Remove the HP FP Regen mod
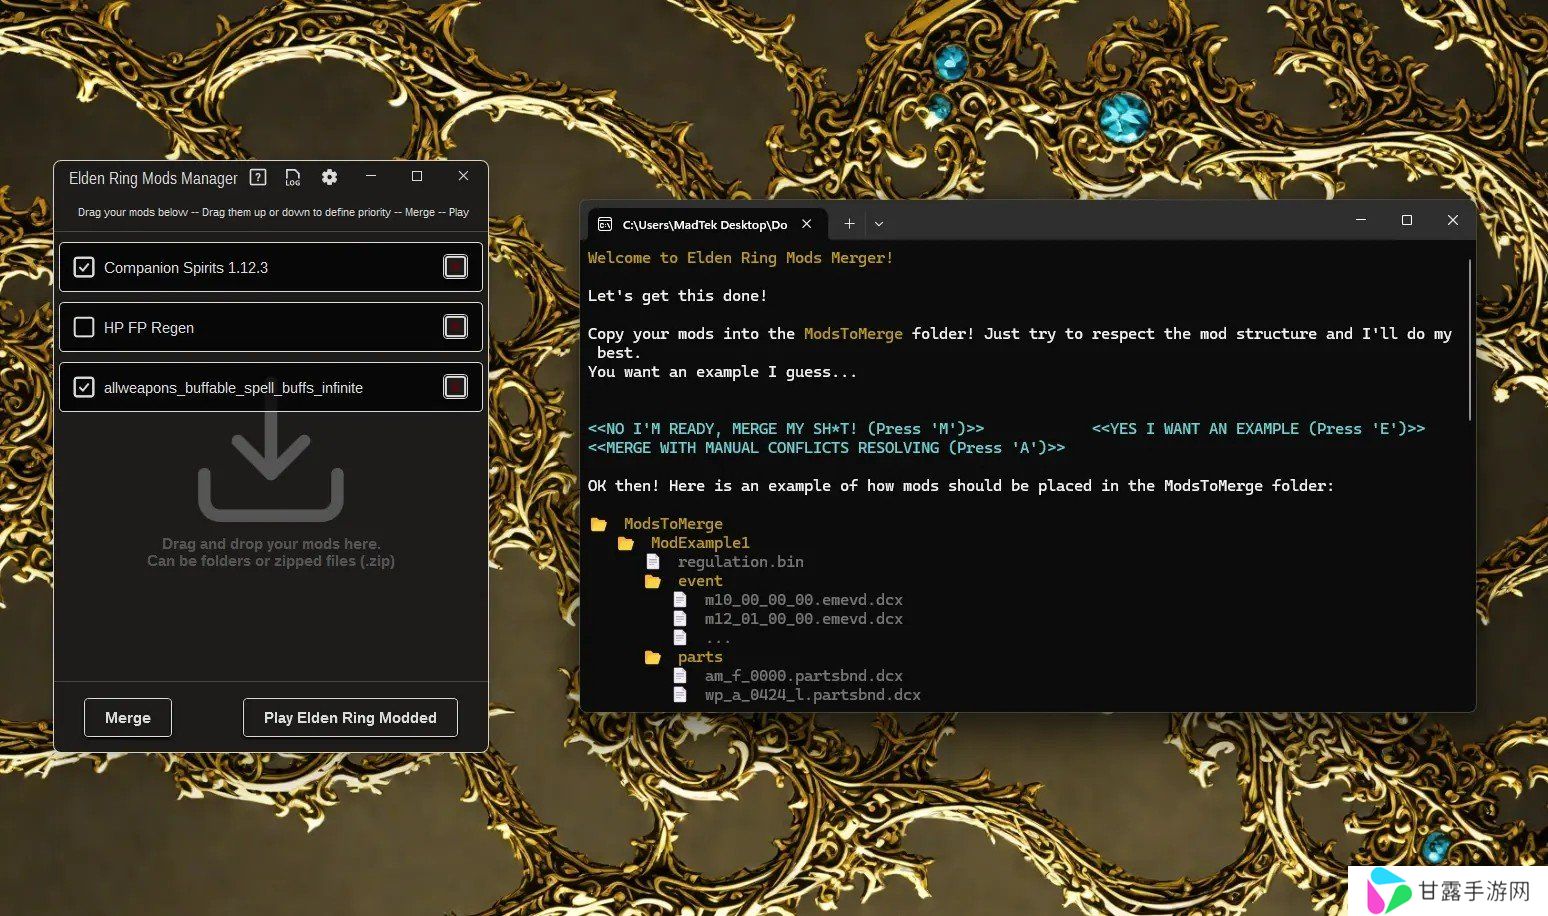This screenshot has width=1548, height=916. click(x=455, y=327)
